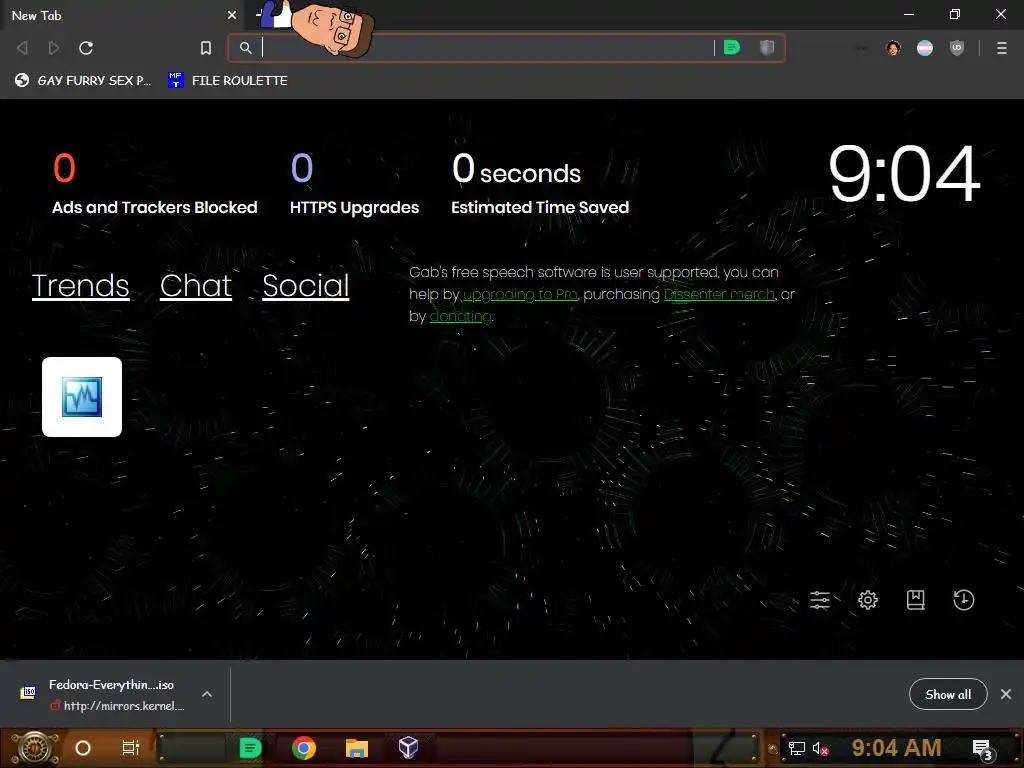Viewport: 1024px width, 768px height.
Task: Click the muted volume tray icon
Action: (x=820, y=748)
